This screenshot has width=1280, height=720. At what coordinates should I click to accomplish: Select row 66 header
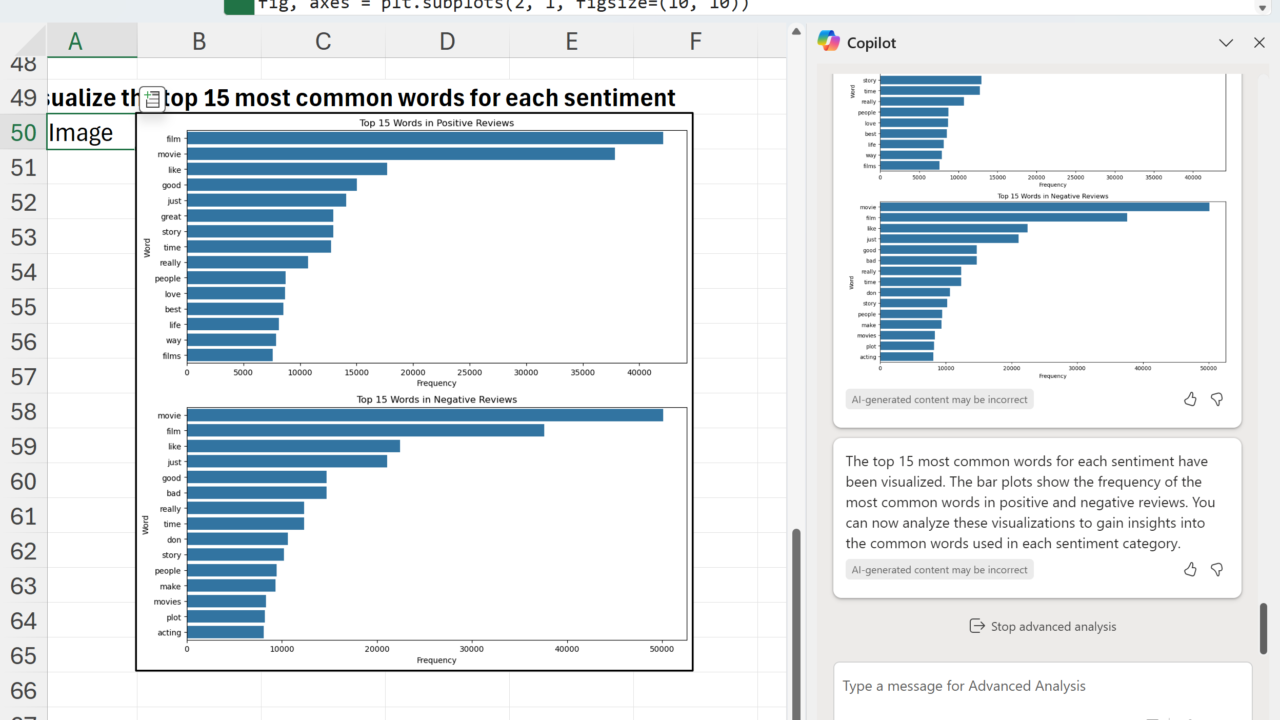pyautogui.click(x=23, y=691)
